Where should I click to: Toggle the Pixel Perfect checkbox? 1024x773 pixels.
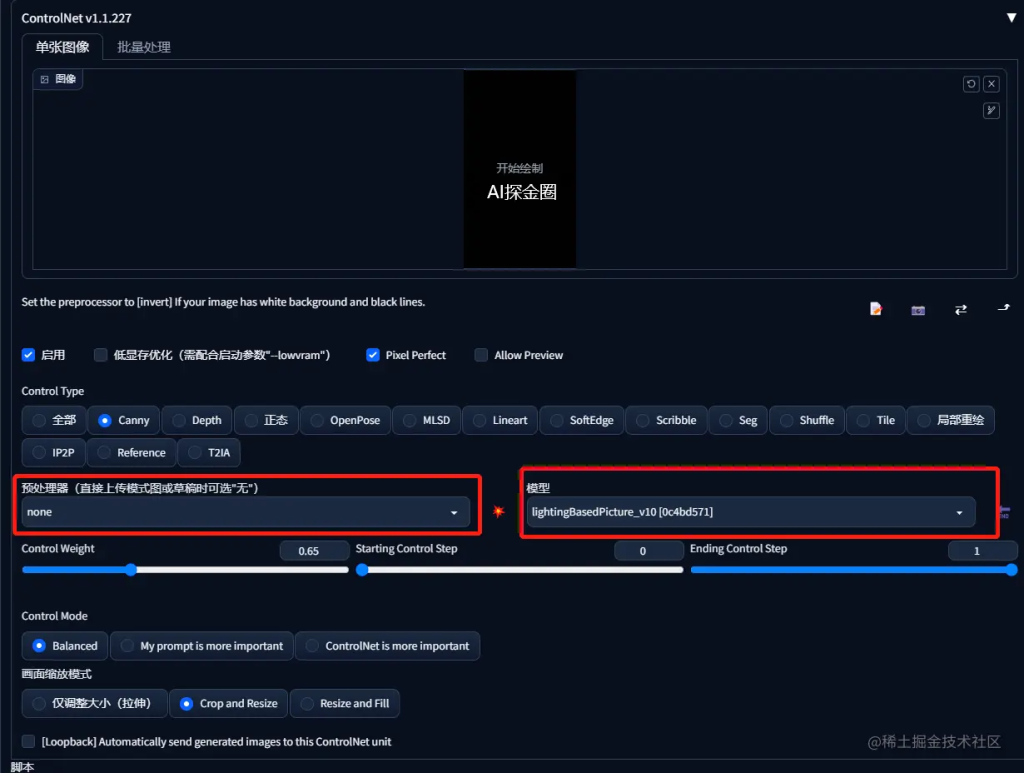(x=373, y=355)
